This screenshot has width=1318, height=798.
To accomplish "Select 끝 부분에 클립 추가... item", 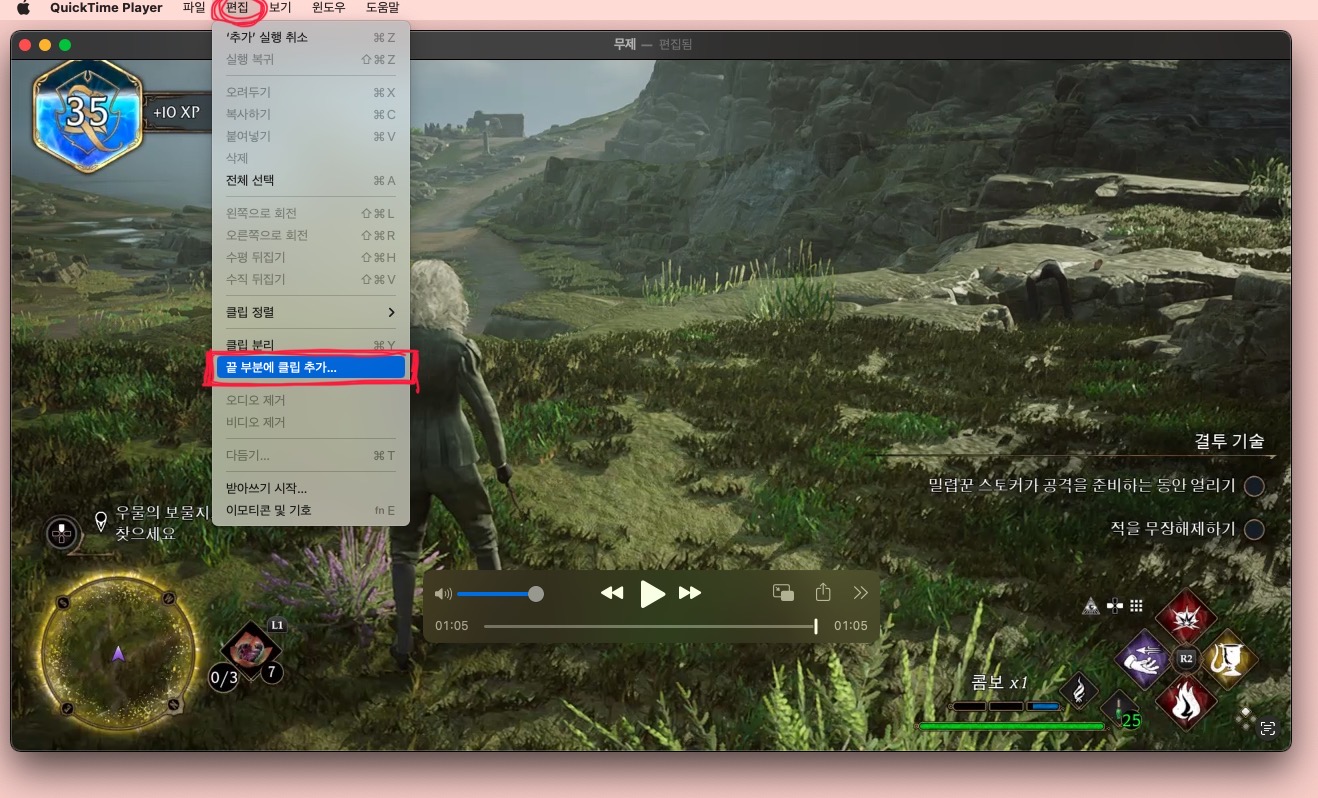I will tap(311, 367).
